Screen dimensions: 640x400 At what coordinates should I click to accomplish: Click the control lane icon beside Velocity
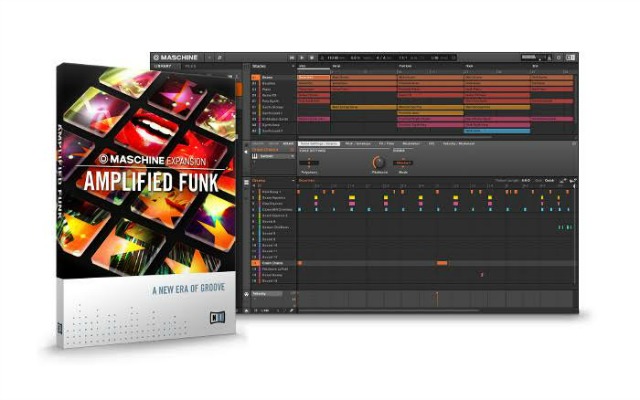(x=246, y=294)
